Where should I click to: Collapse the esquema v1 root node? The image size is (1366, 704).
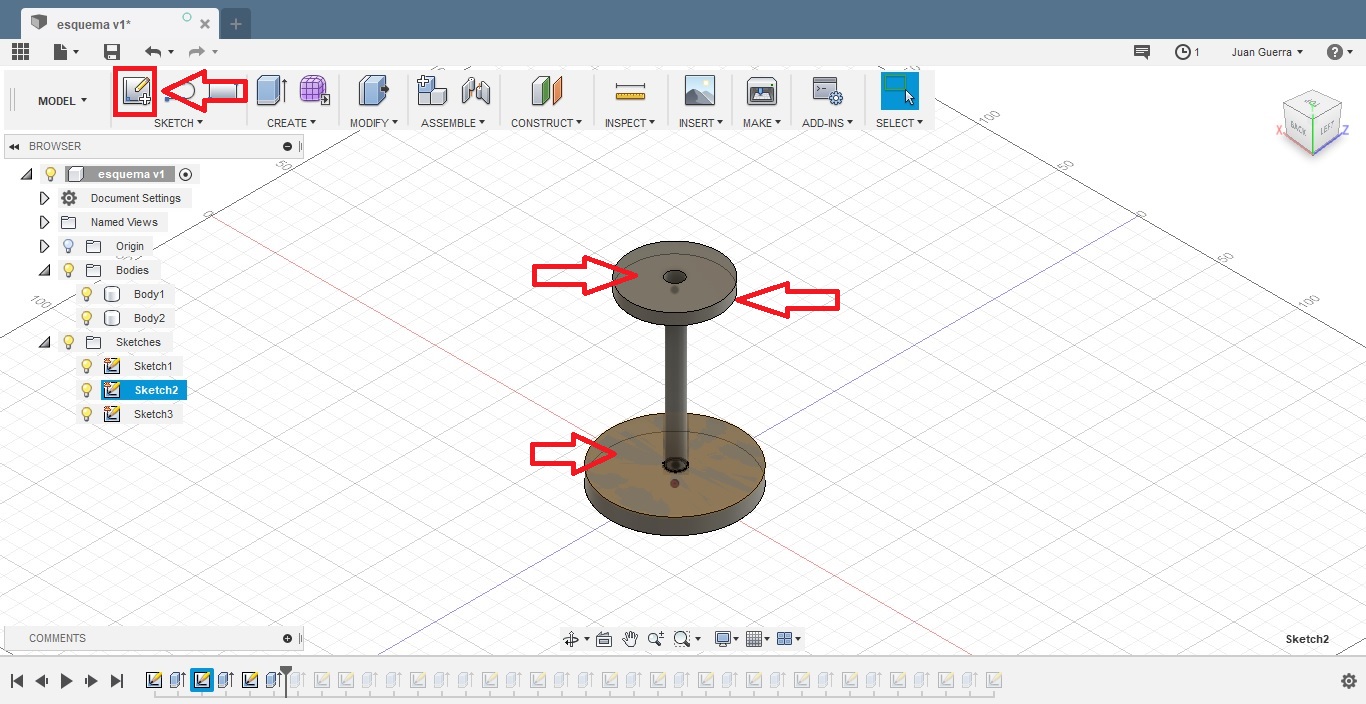click(27, 174)
